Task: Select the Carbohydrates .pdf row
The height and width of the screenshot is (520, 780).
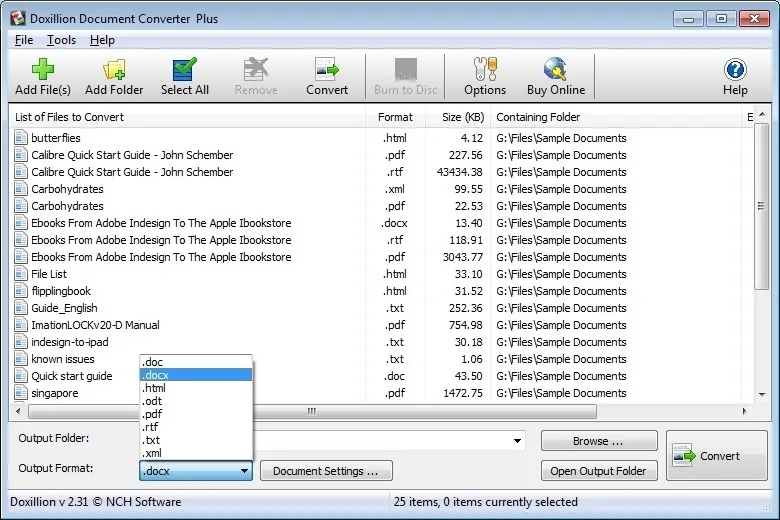Action: (x=381, y=206)
